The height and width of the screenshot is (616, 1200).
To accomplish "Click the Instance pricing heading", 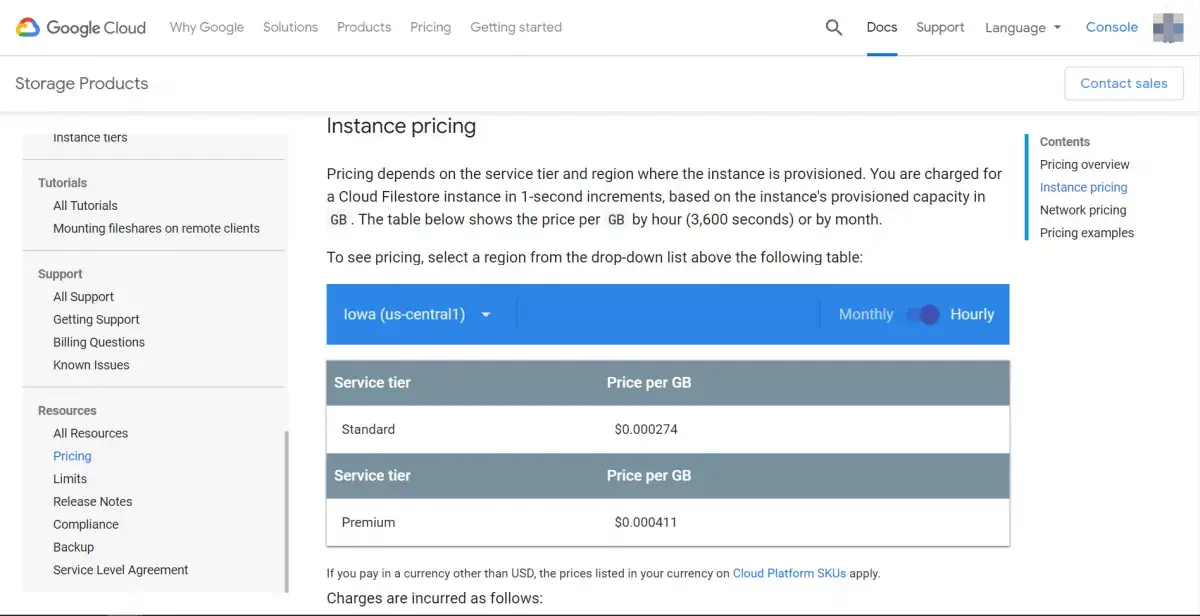I will click(401, 127).
